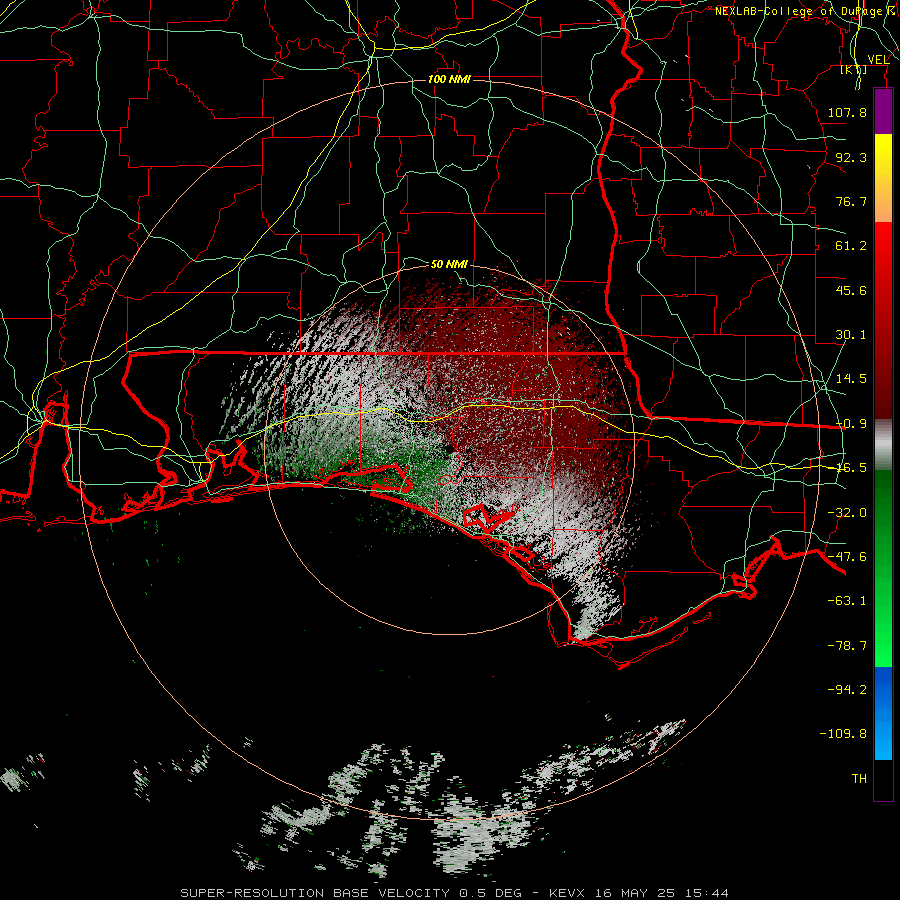Pick the bright green segment of color bar
The width and height of the screenshot is (900, 900).
pos(883,634)
